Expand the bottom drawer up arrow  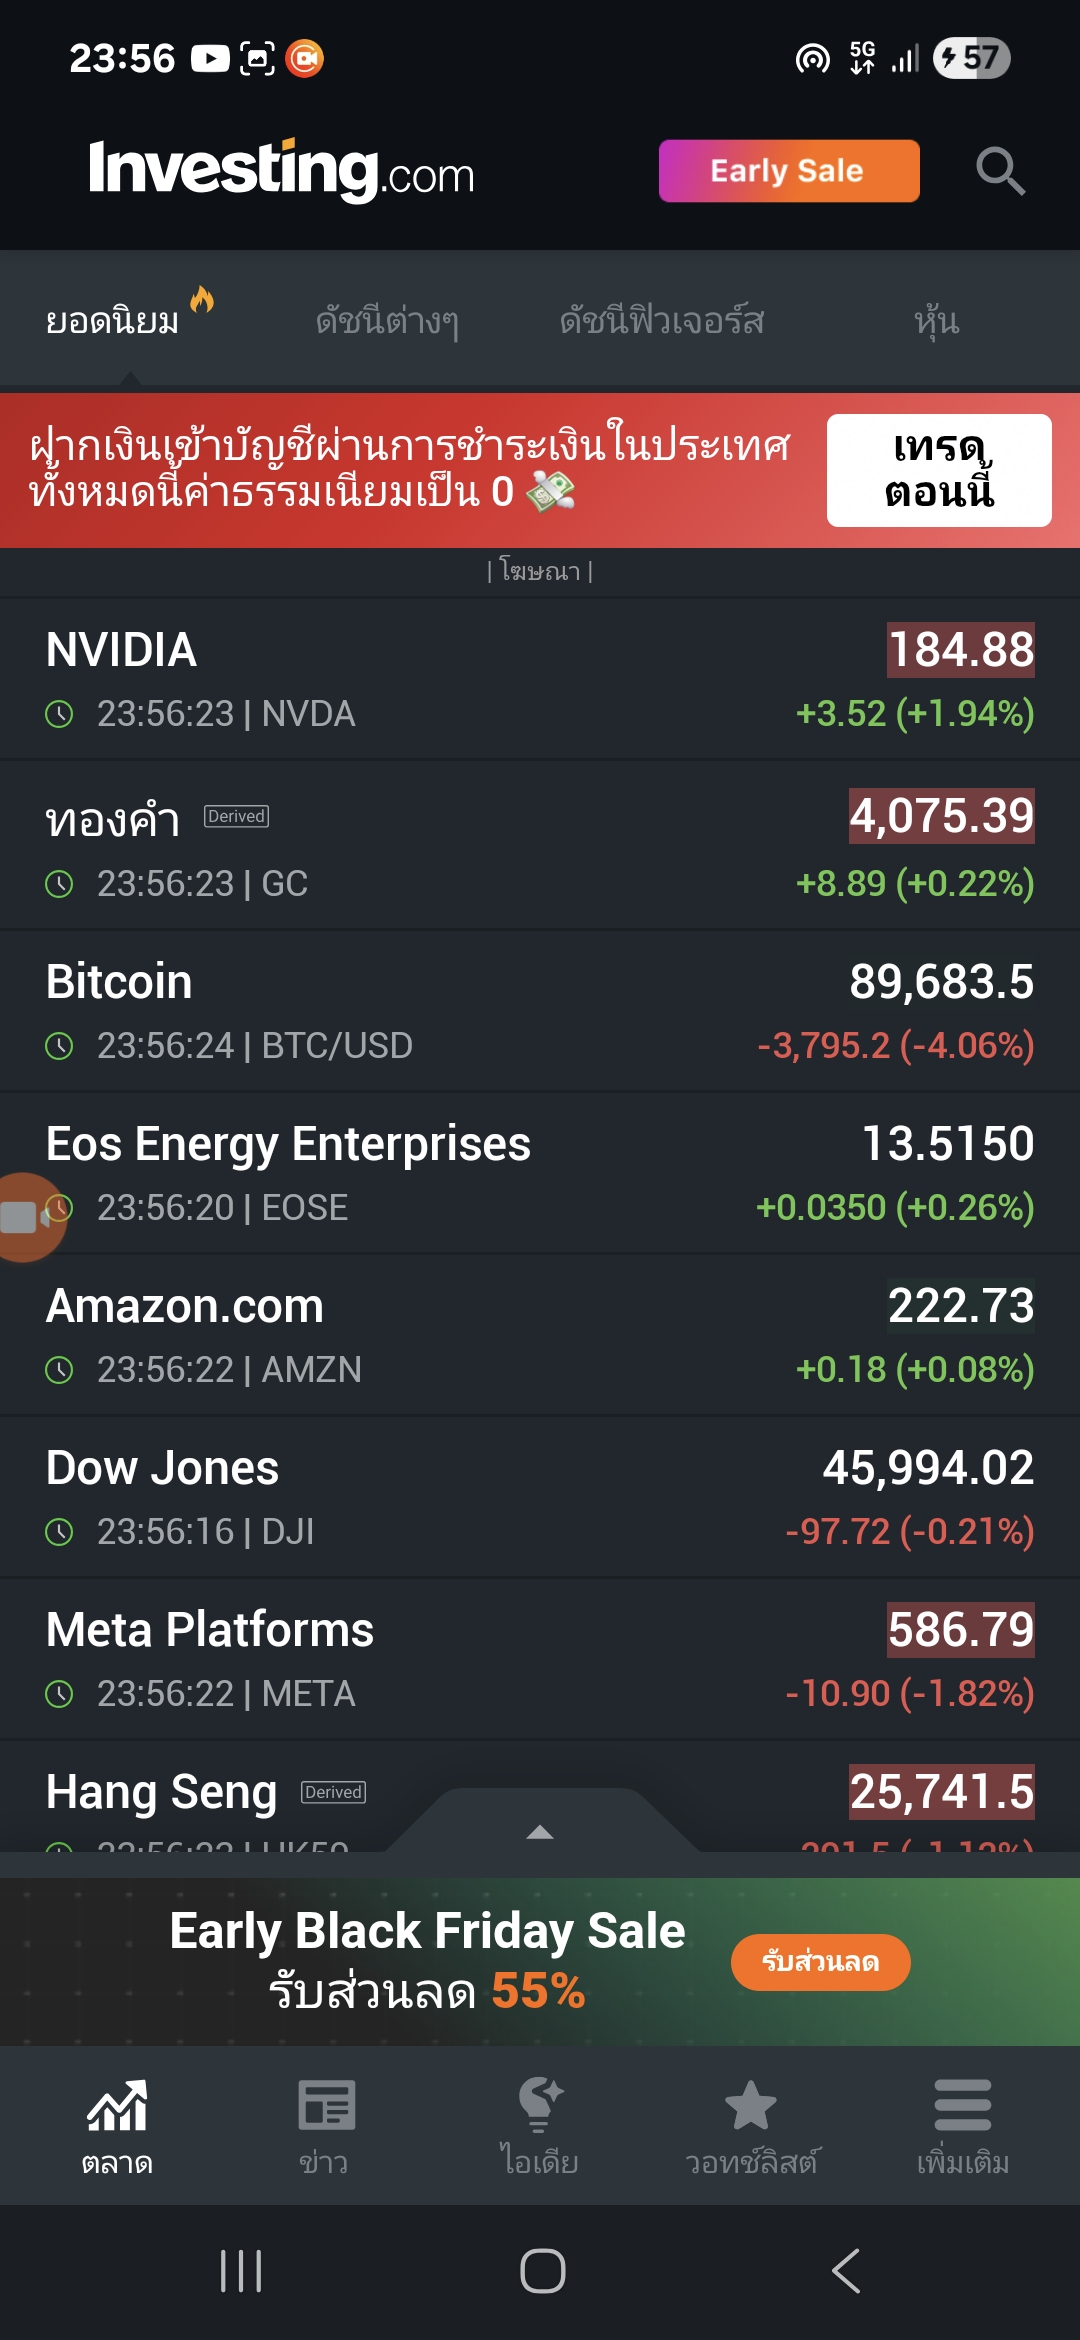[x=540, y=1831]
